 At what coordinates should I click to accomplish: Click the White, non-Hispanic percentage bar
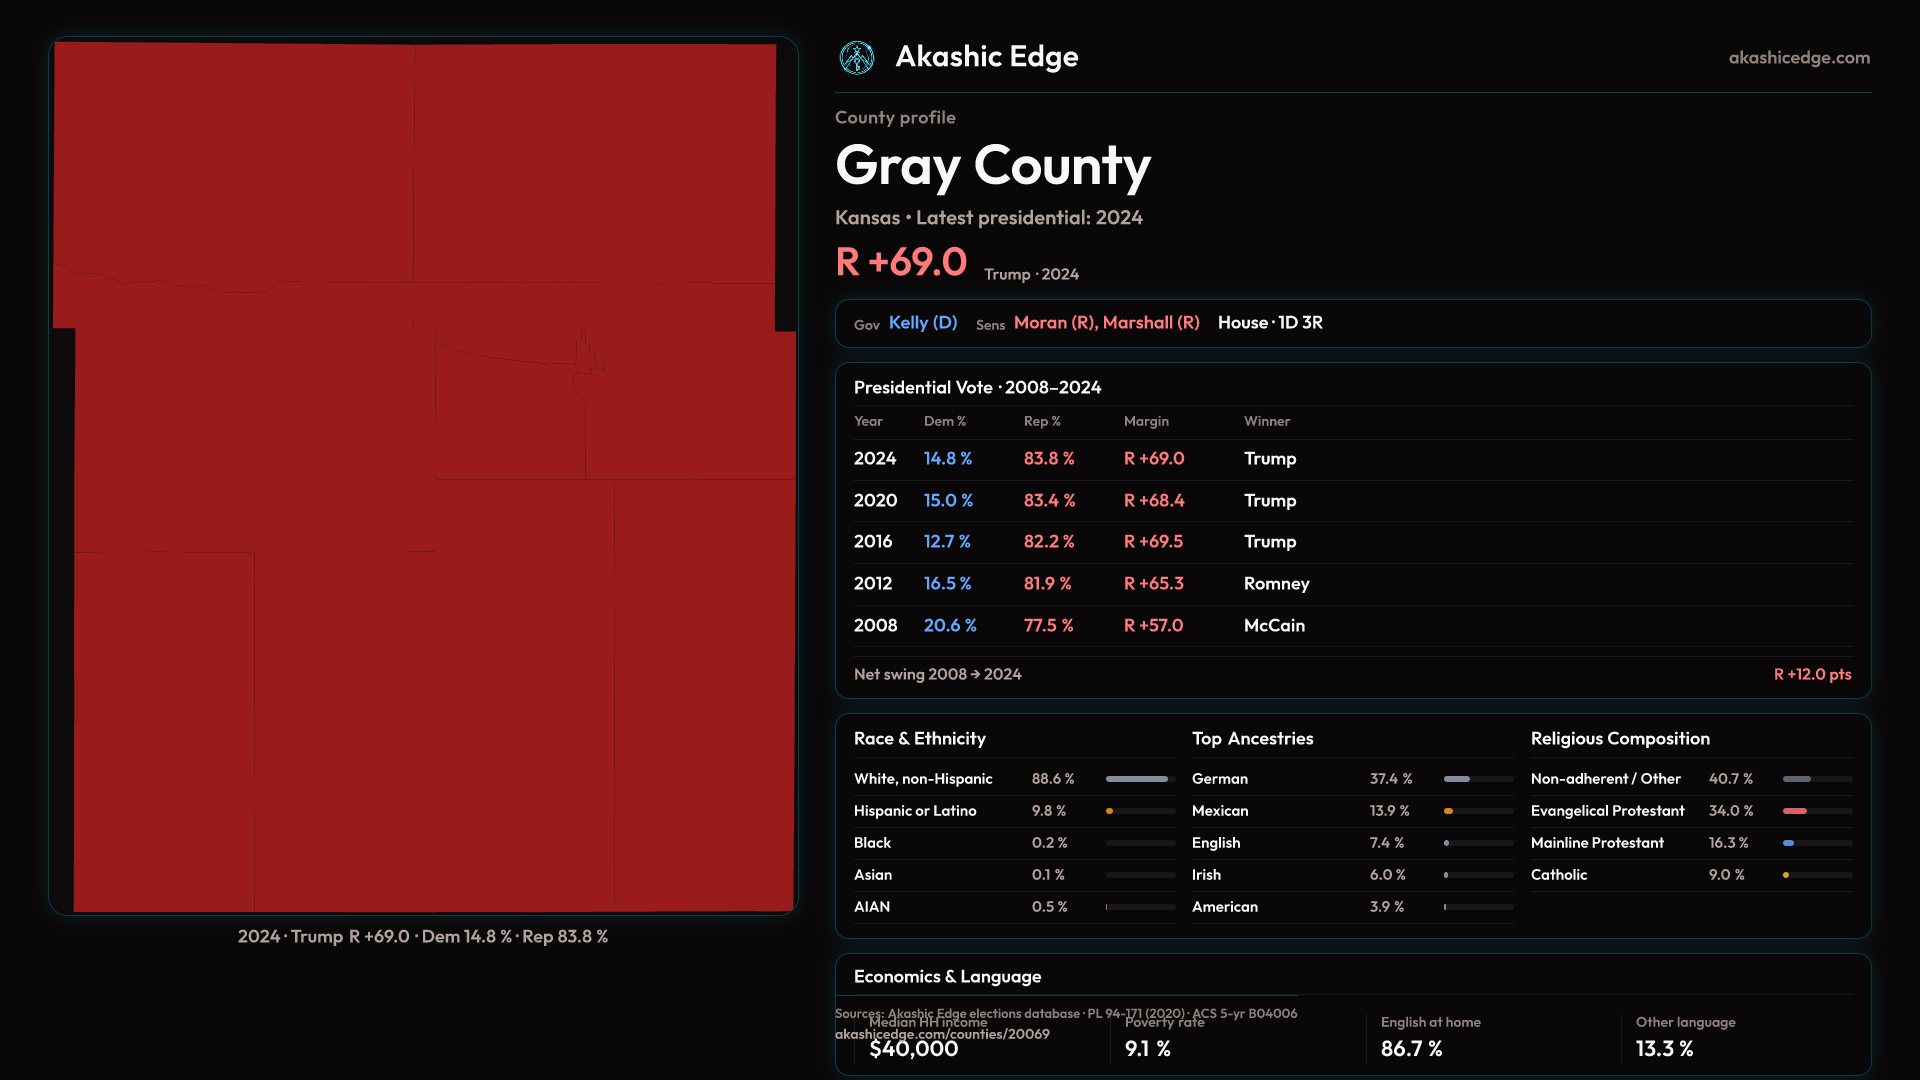(1137, 779)
